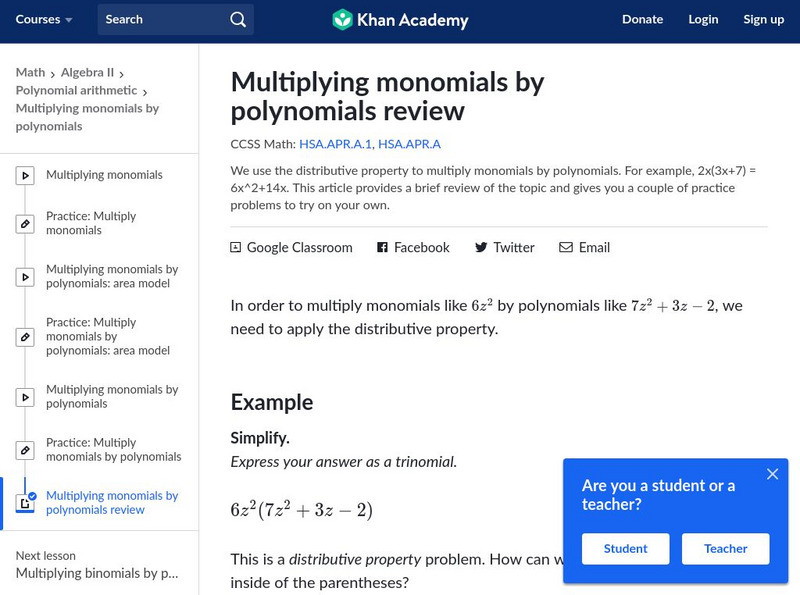Open the Multiplying monomials video lesson

click(104, 175)
